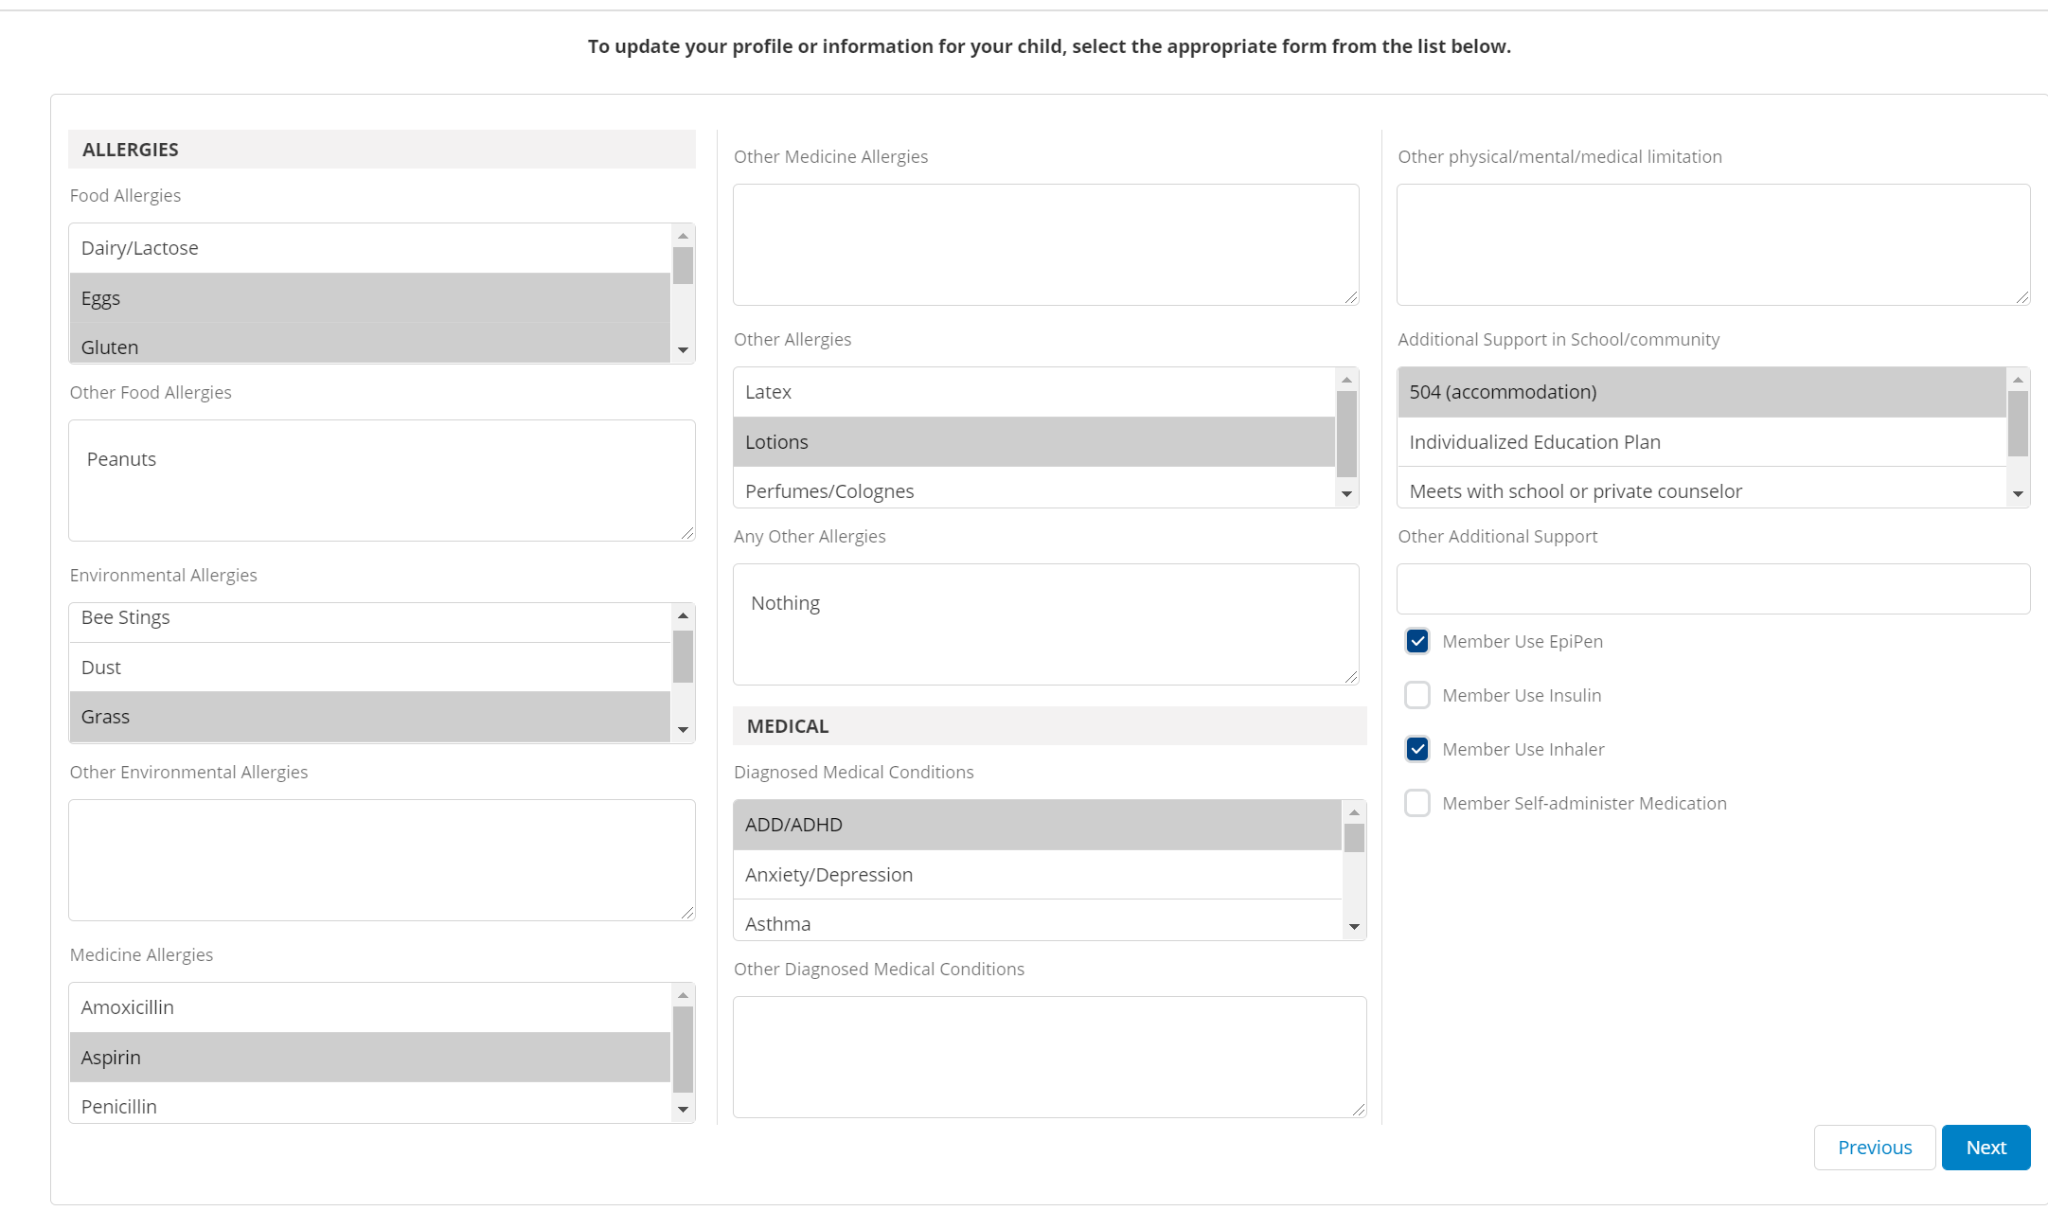2048x1208 pixels.
Task: Click the Next button
Action: click(1985, 1147)
